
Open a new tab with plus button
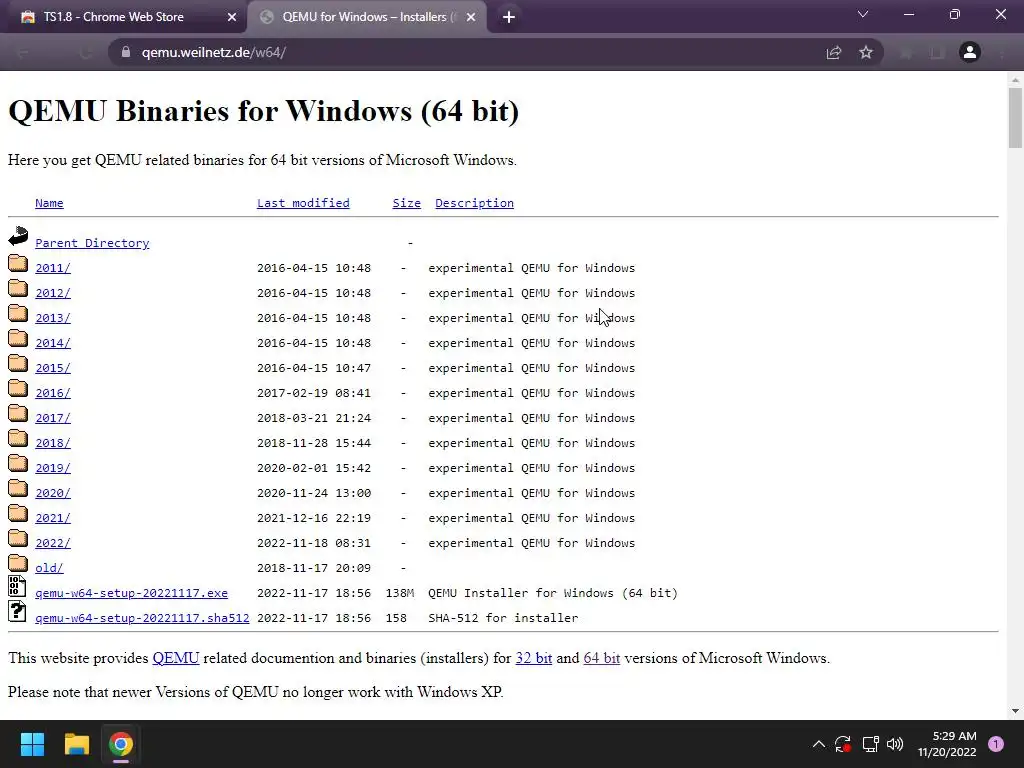coord(509,17)
